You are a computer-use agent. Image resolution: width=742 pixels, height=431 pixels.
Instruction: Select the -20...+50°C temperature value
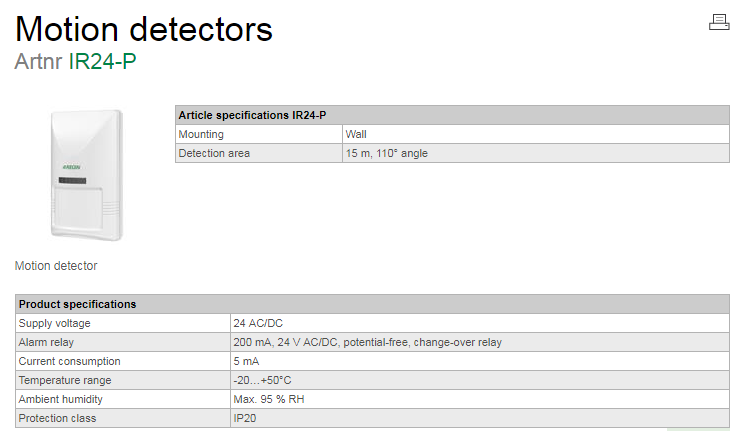click(x=262, y=380)
